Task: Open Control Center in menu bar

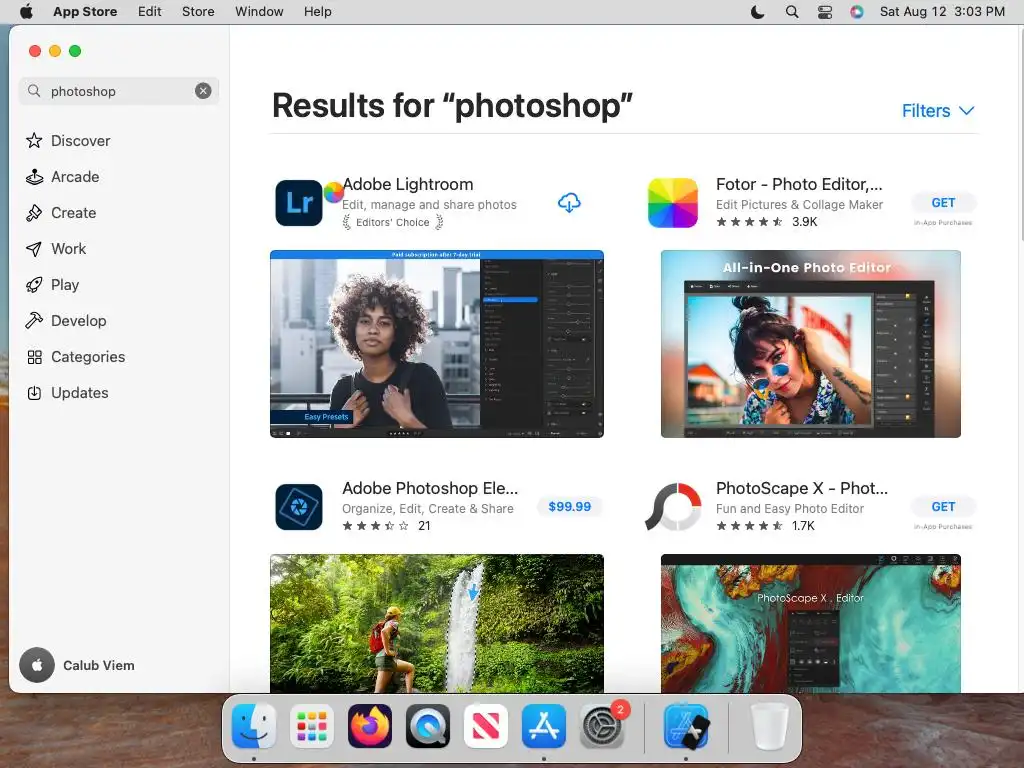Action: click(825, 11)
